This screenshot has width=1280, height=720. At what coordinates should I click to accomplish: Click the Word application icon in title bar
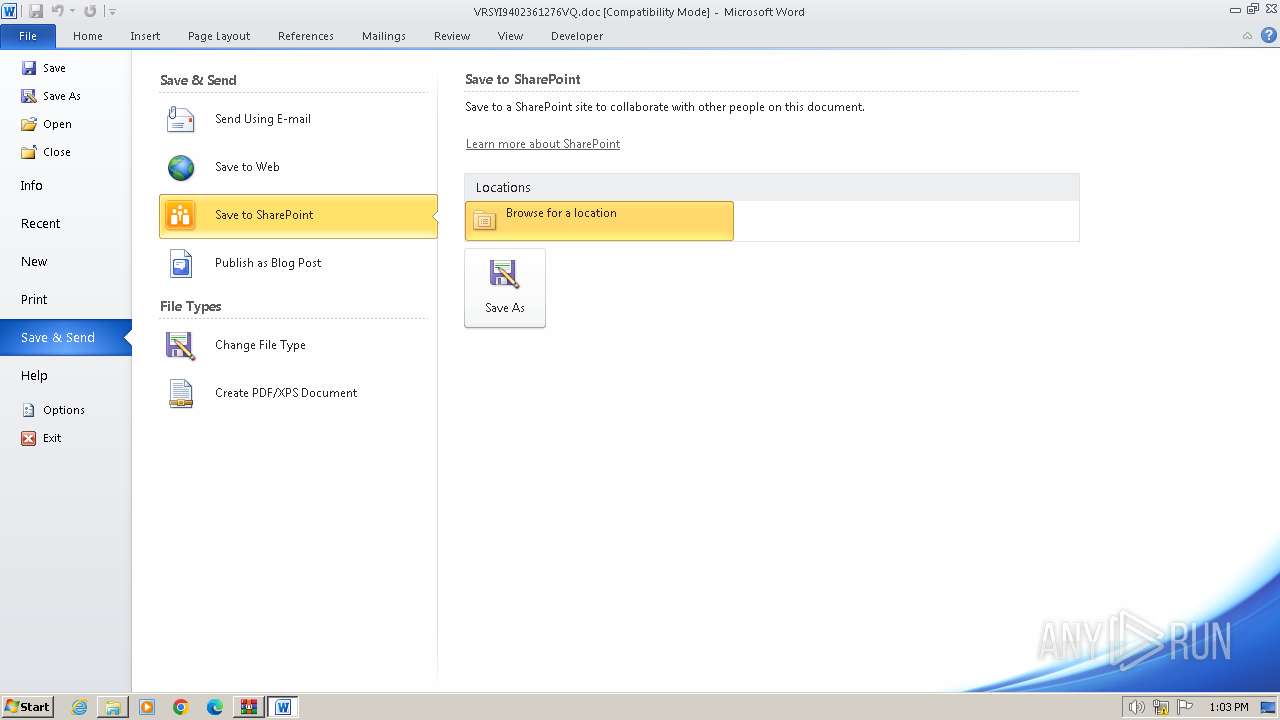[x=9, y=11]
